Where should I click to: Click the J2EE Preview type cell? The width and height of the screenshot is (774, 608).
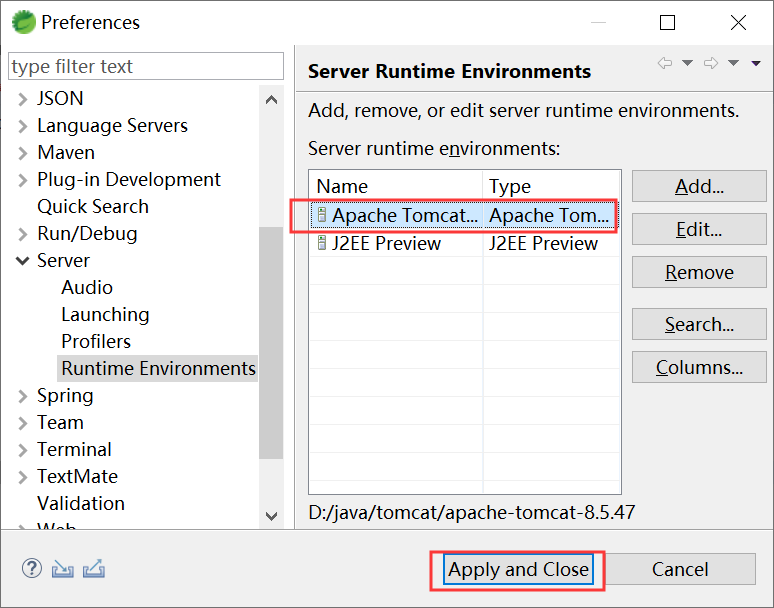pos(551,243)
